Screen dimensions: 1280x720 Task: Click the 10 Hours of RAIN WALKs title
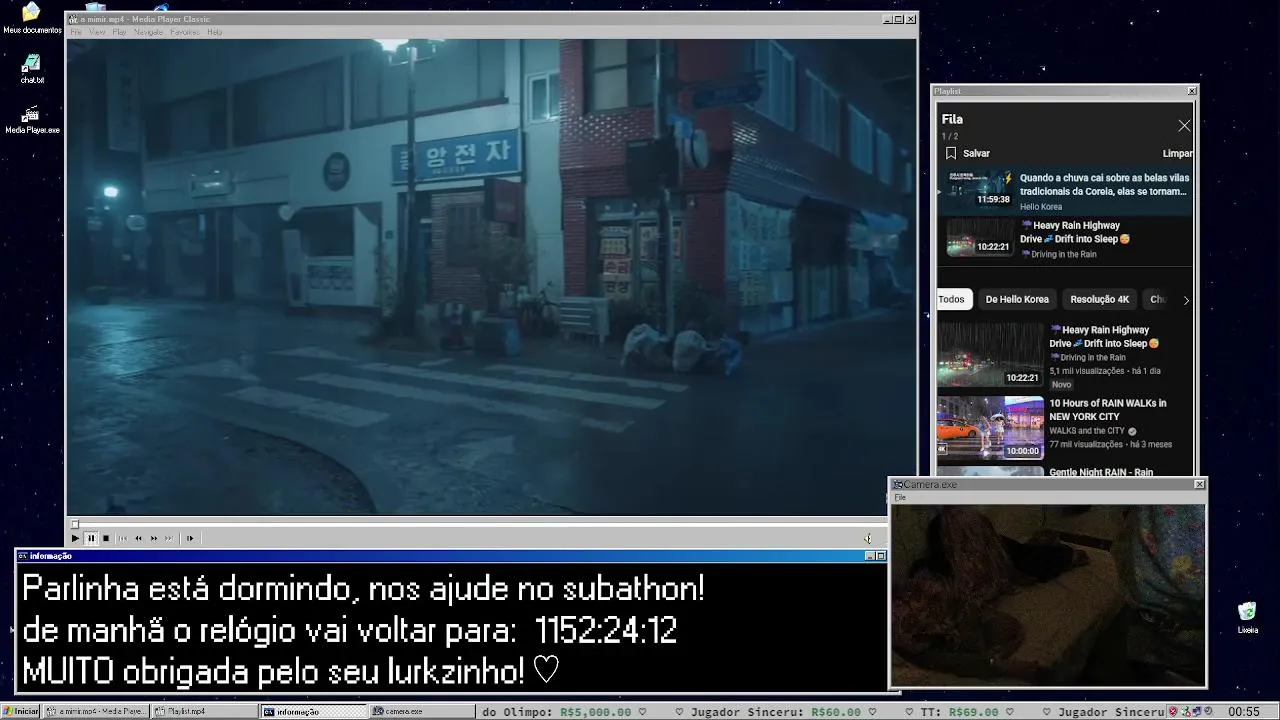(1107, 410)
